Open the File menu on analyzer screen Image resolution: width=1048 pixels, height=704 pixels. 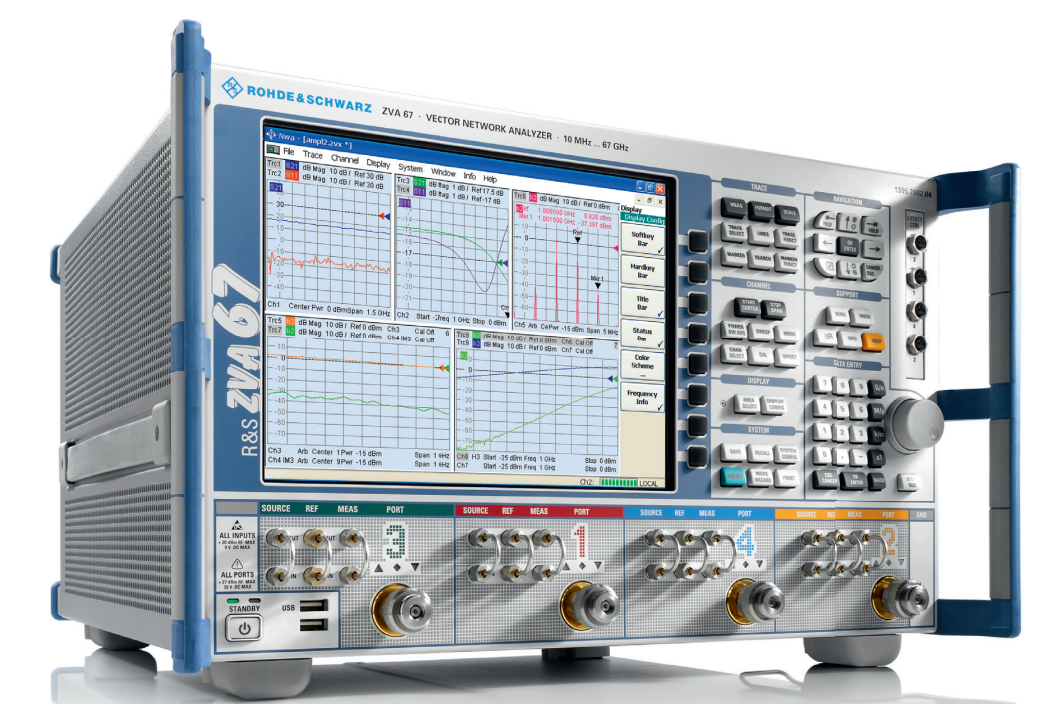pos(288,151)
